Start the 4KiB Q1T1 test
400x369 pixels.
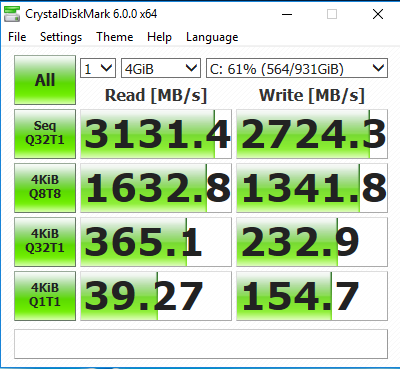(45, 296)
